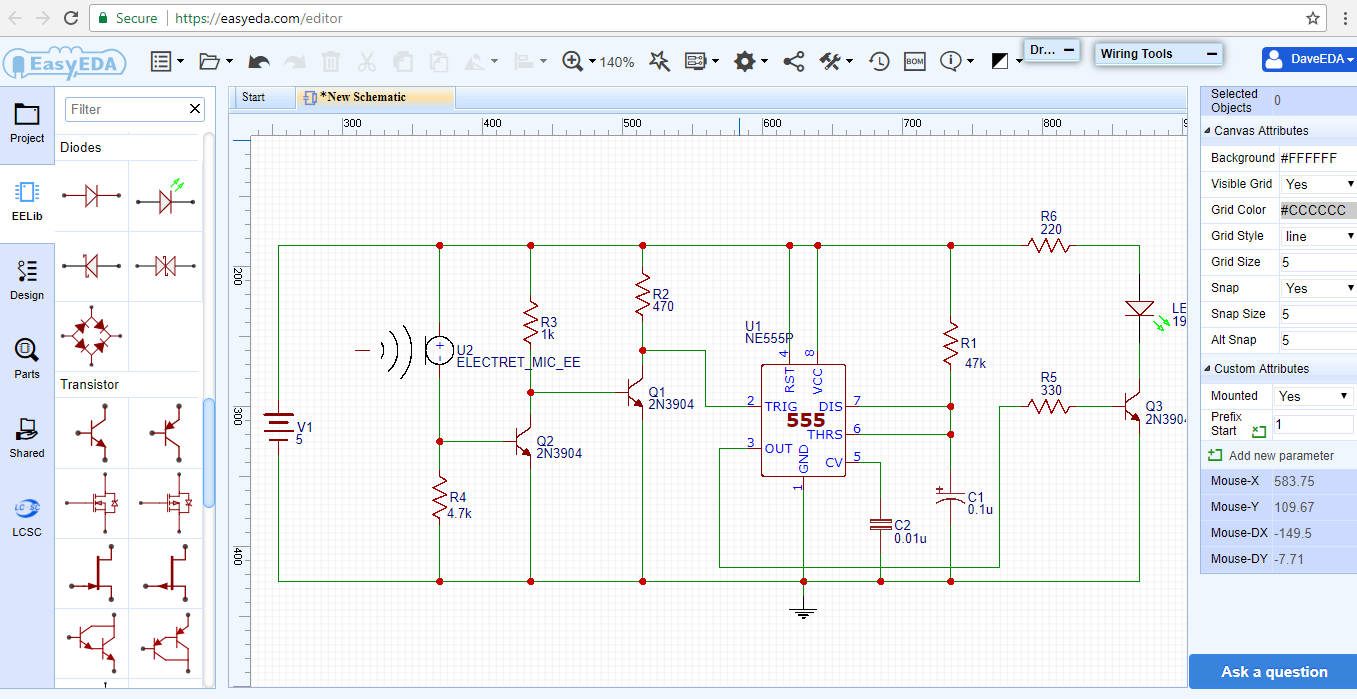Open the BOM tool in toolbar
The width and height of the screenshot is (1357, 699).
pos(914,61)
